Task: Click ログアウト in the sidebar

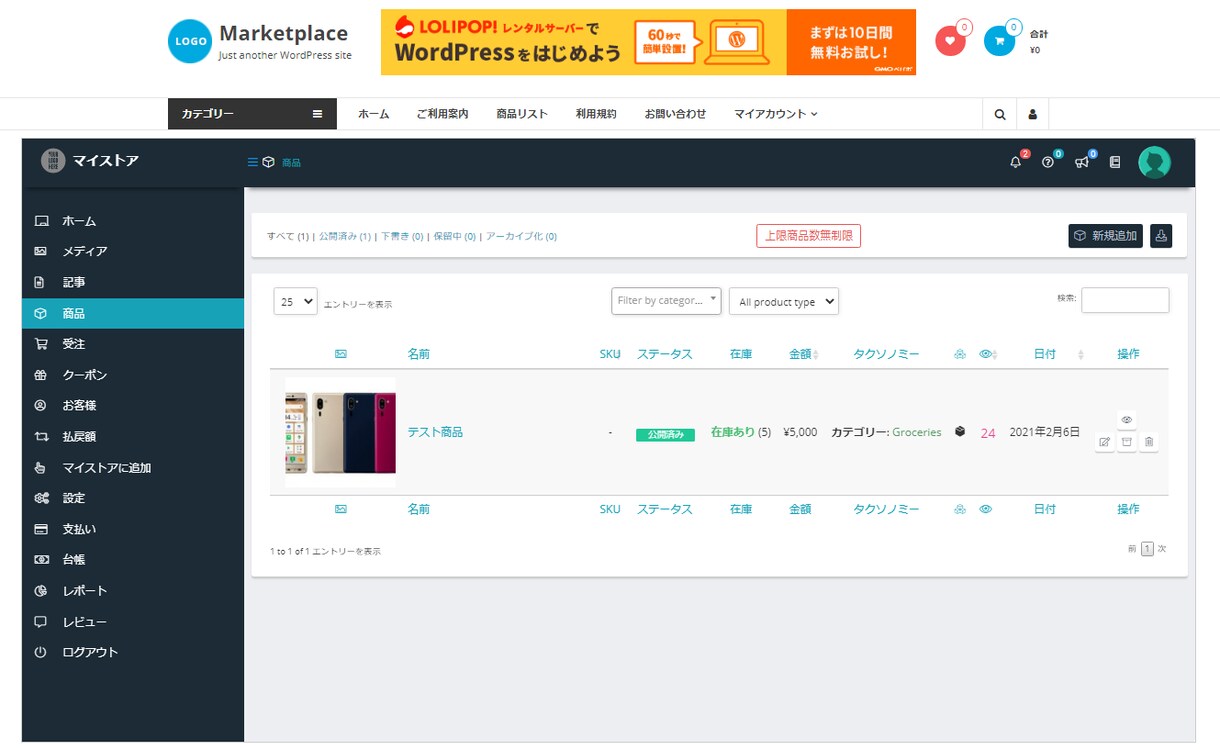Action: coord(133,652)
